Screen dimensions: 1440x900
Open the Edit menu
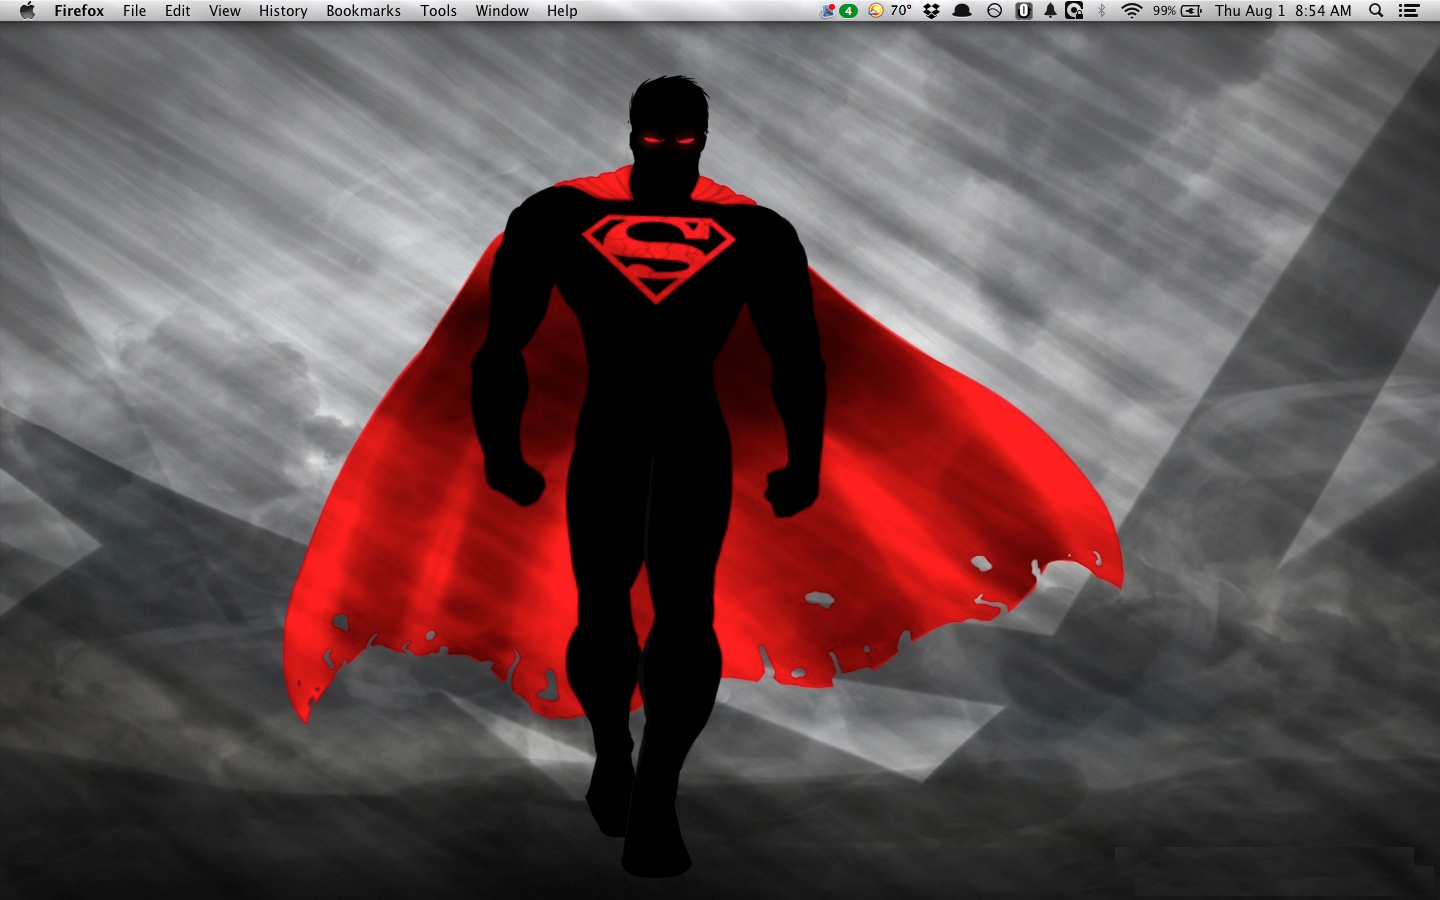177,11
